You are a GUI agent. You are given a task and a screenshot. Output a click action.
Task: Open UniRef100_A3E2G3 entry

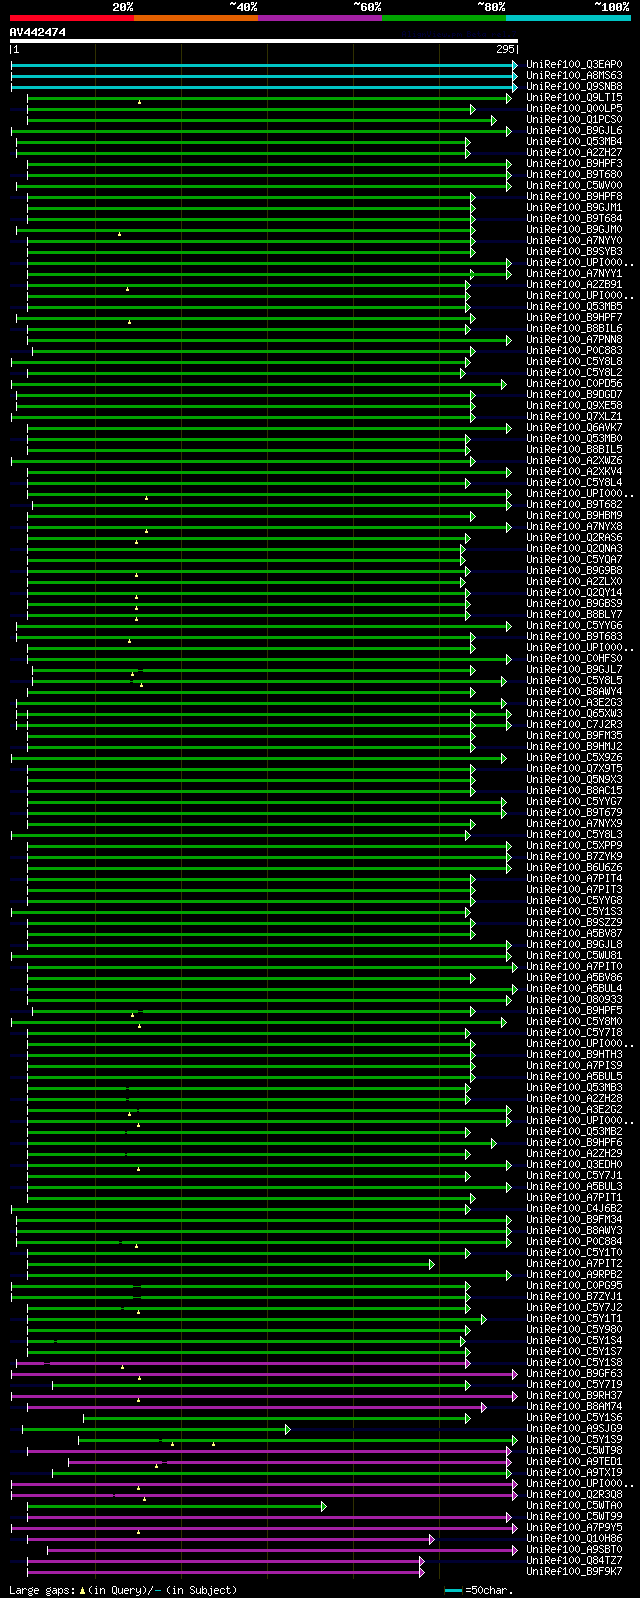[x=574, y=702]
